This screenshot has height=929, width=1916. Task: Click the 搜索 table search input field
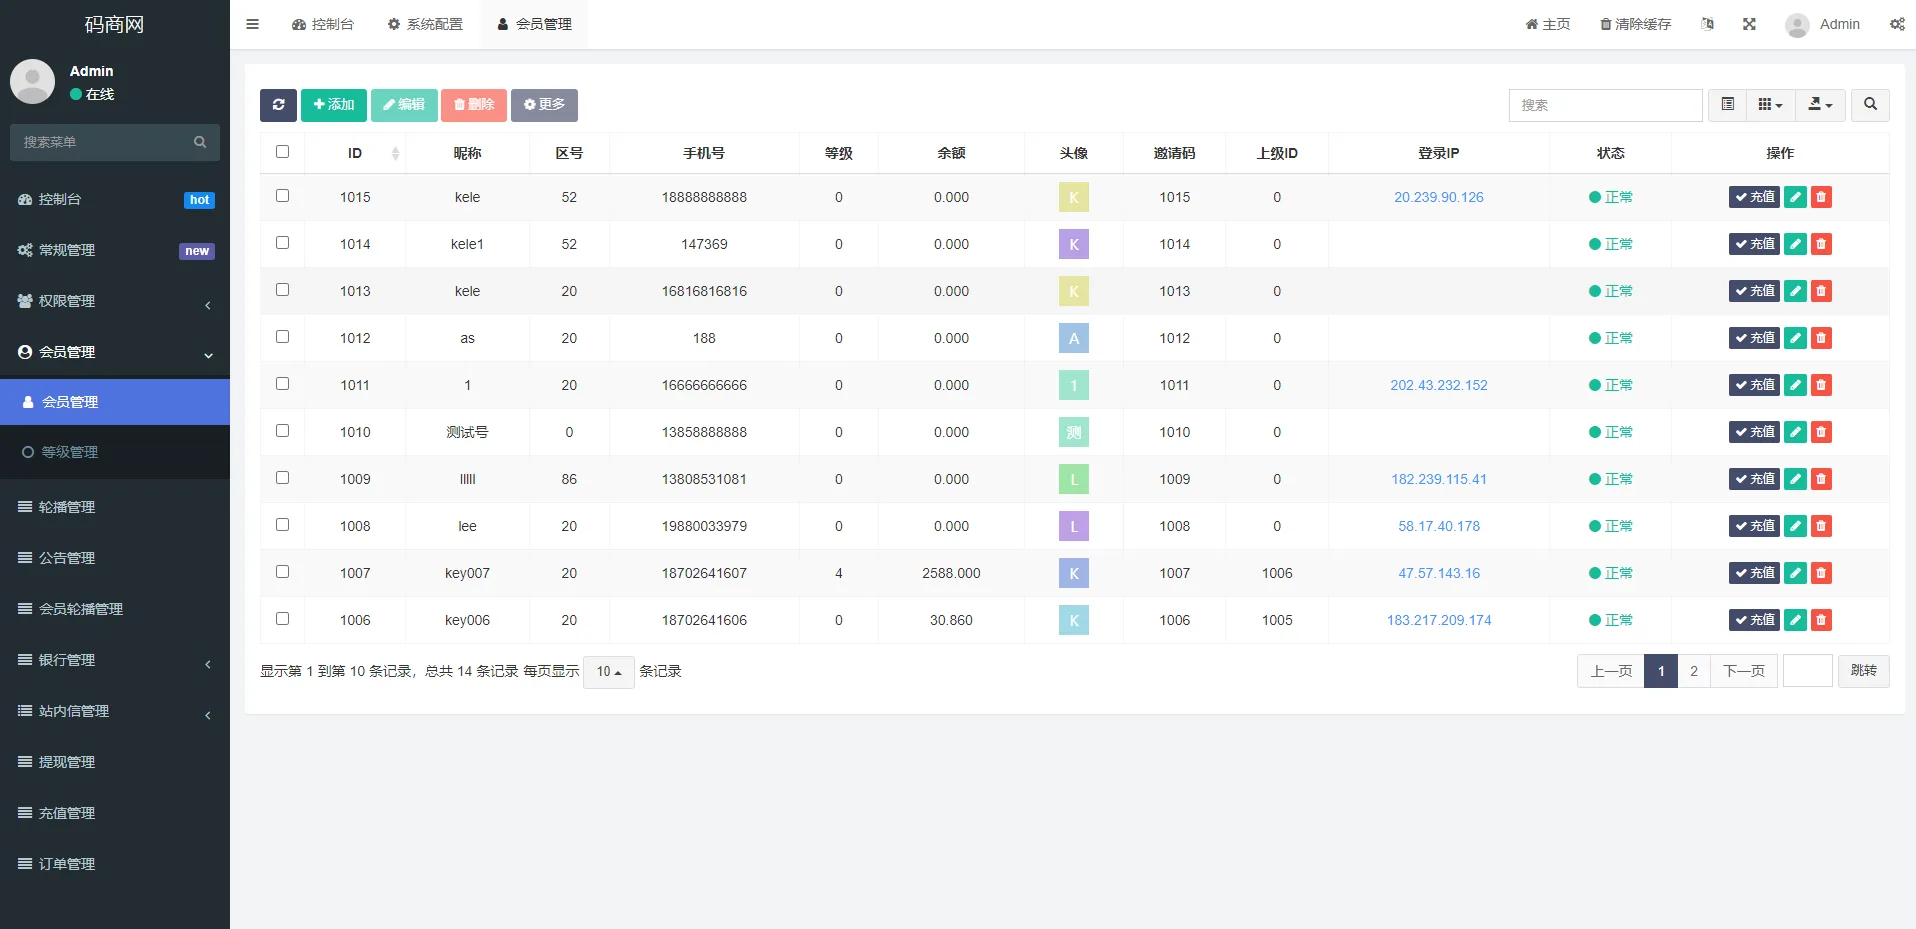1605,105
